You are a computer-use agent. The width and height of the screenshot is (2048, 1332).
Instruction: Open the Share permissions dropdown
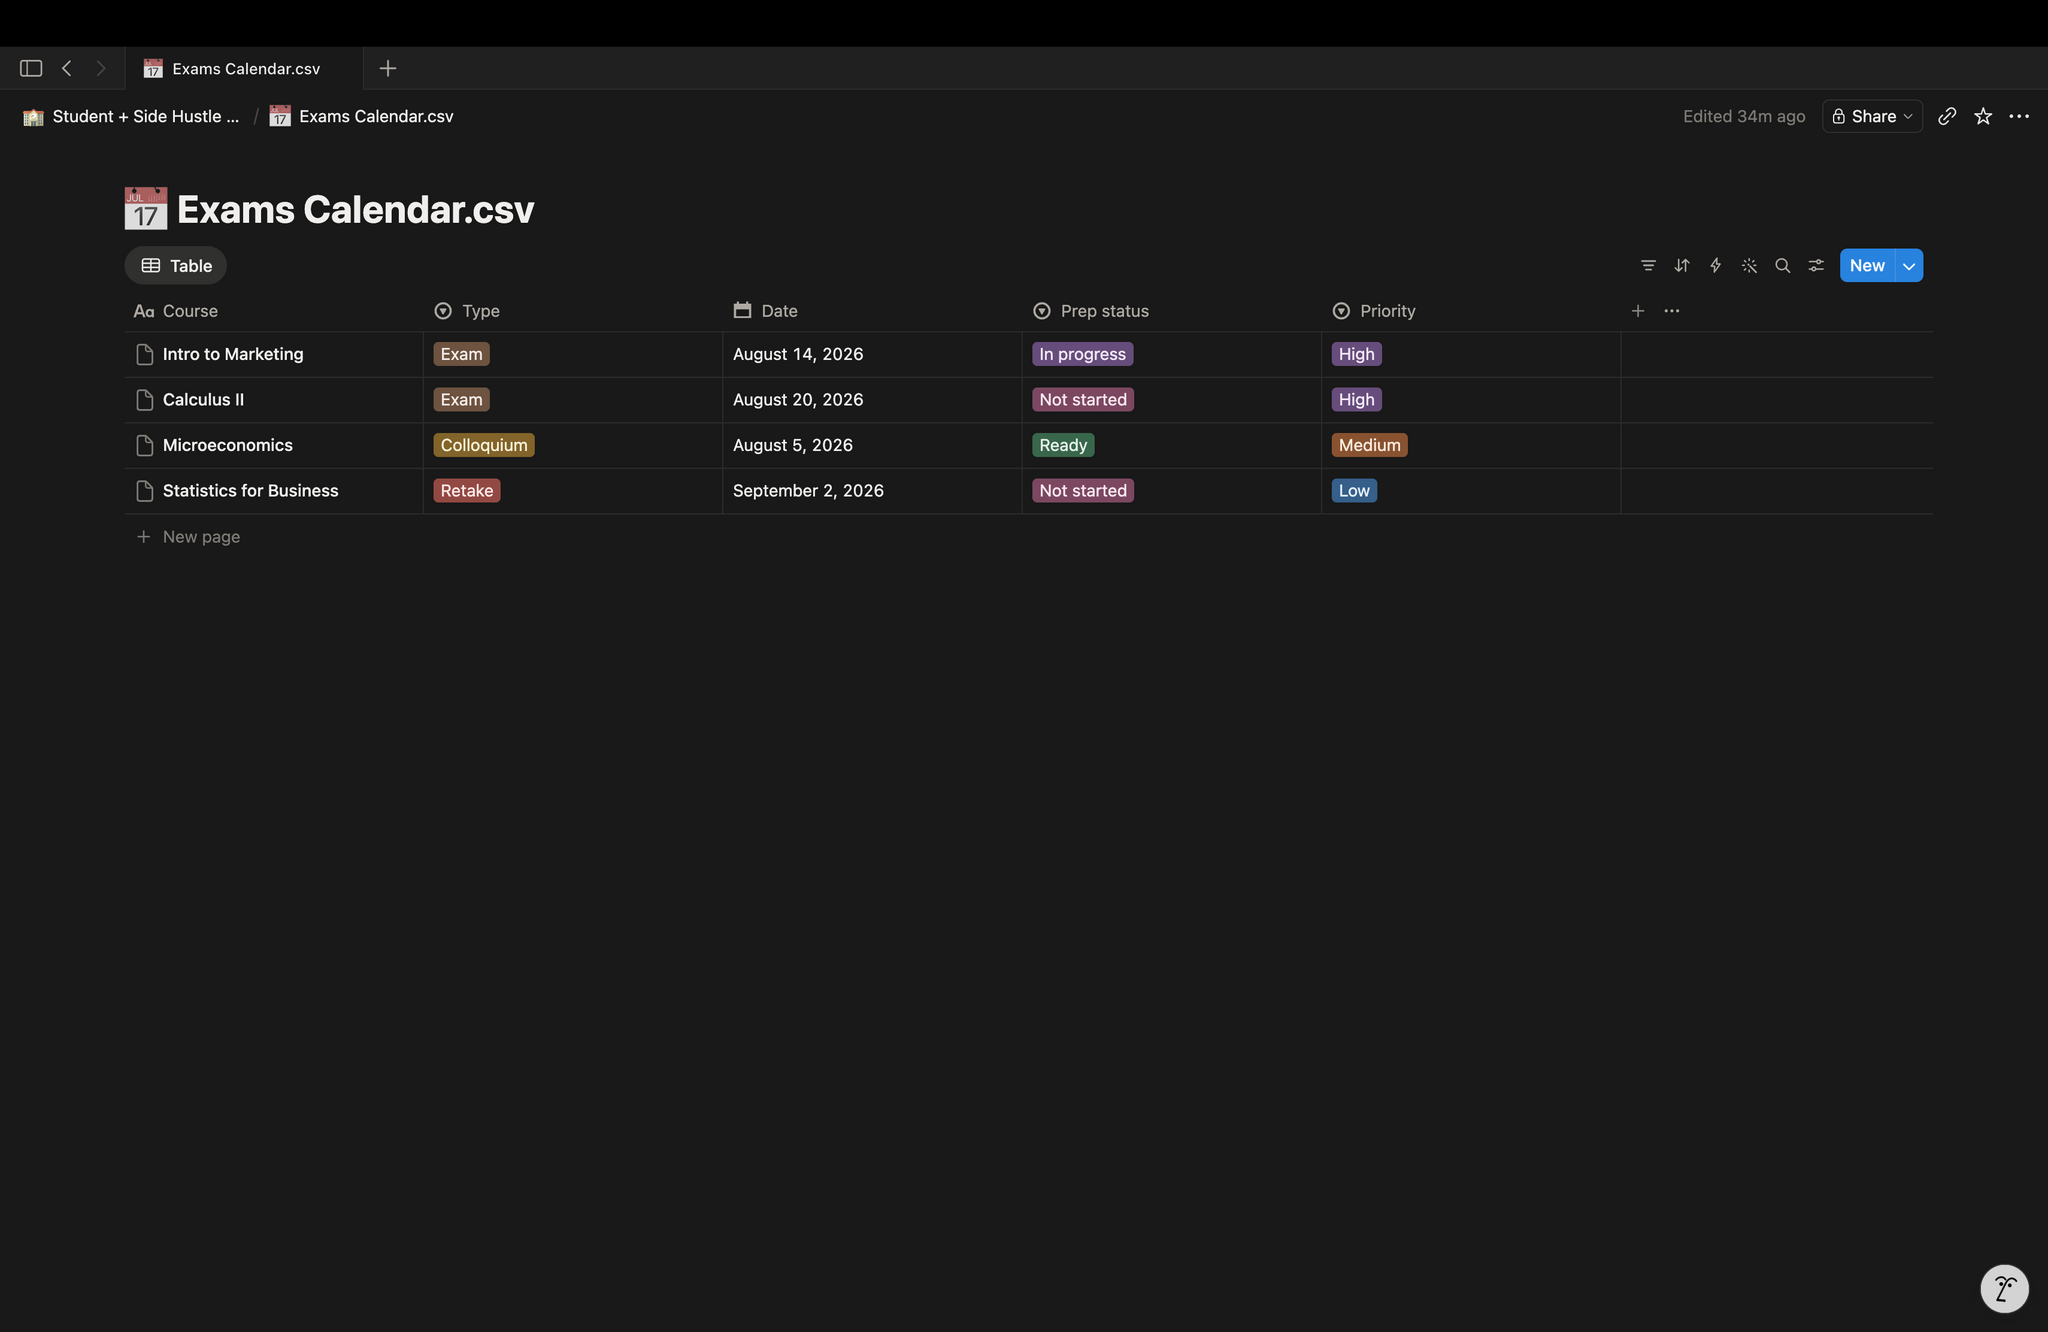[x=1872, y=117]
